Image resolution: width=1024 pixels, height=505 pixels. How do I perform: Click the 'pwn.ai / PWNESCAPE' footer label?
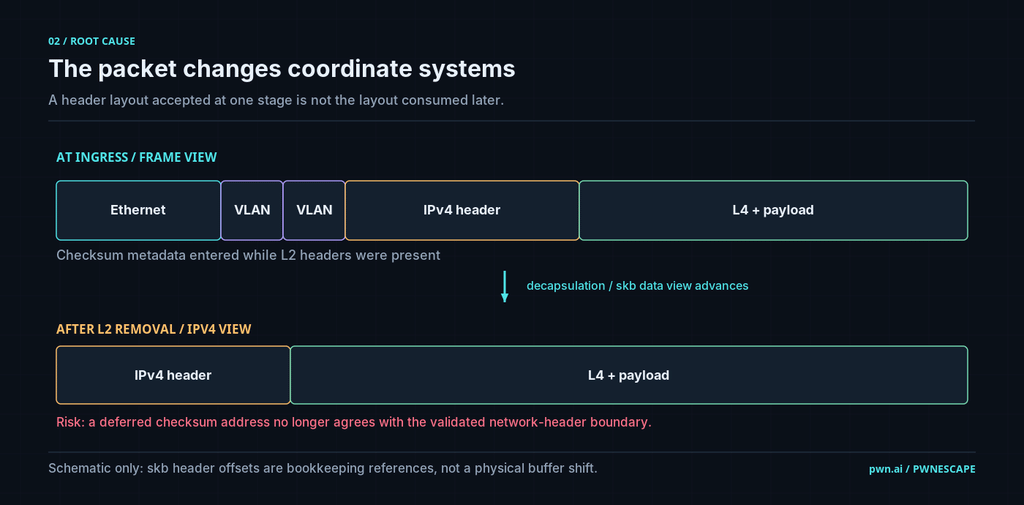tap(922, 469)
